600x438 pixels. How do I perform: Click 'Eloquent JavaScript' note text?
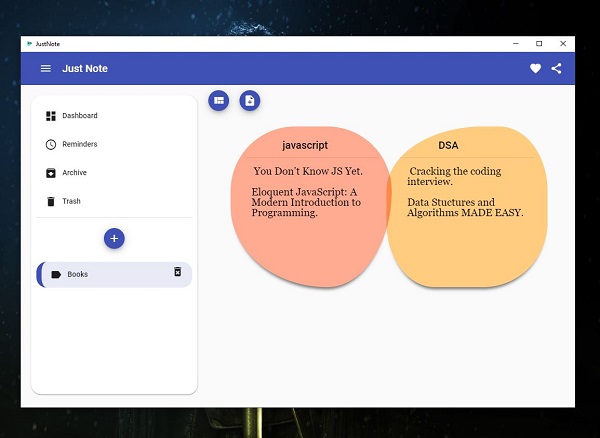[x=306, y=202]
